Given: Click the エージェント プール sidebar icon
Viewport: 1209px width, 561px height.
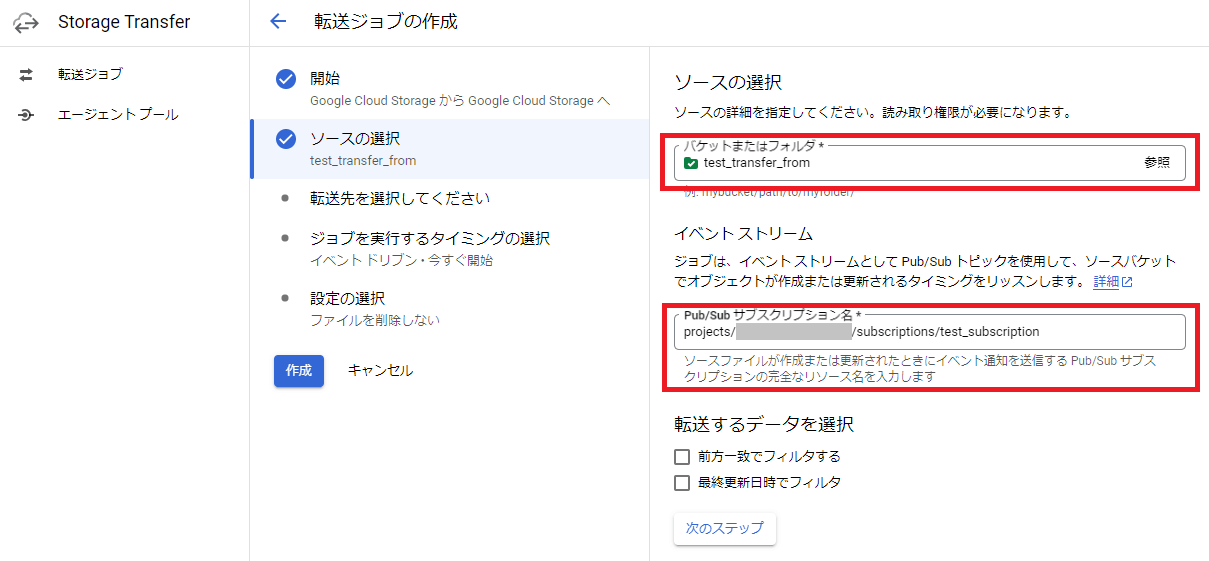Looking at the screenshot, I should 26,115.
